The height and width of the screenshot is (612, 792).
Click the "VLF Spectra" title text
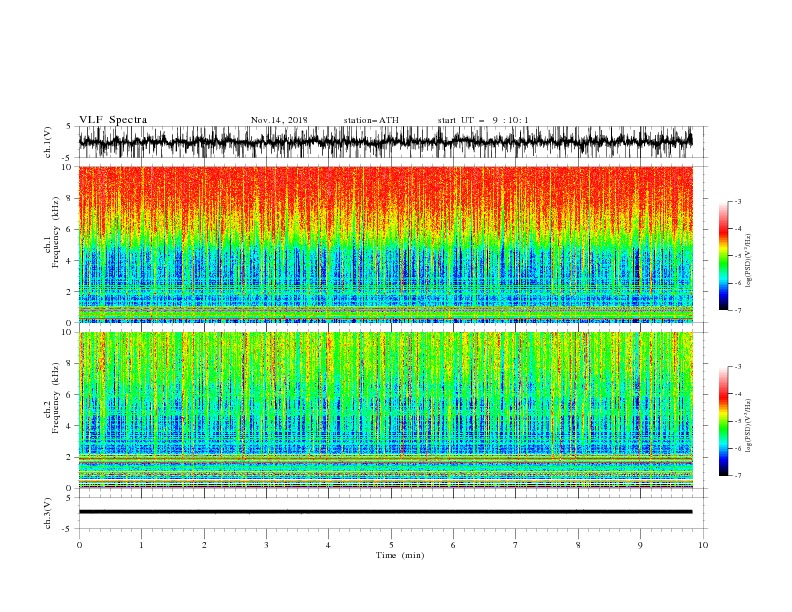113,120
